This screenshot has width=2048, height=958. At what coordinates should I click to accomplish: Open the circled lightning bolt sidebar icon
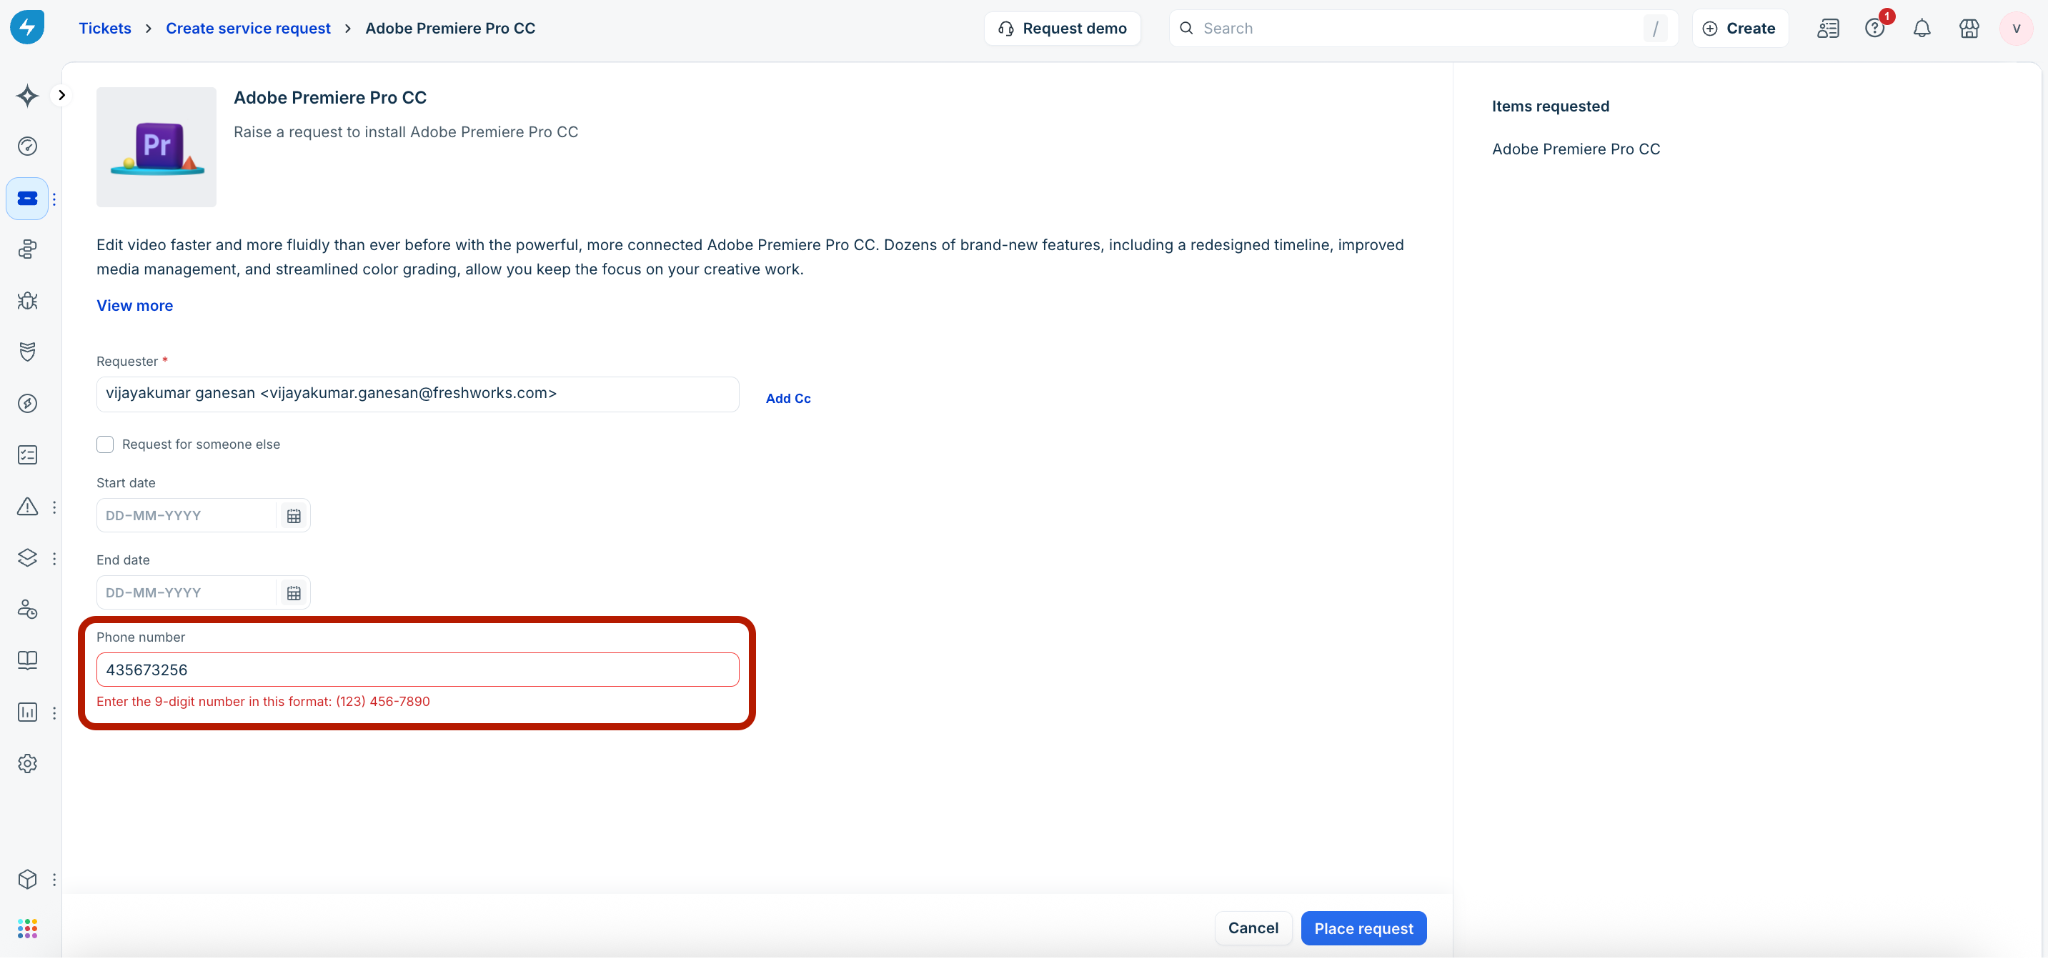pyautogui.click(x=28, y=403)
